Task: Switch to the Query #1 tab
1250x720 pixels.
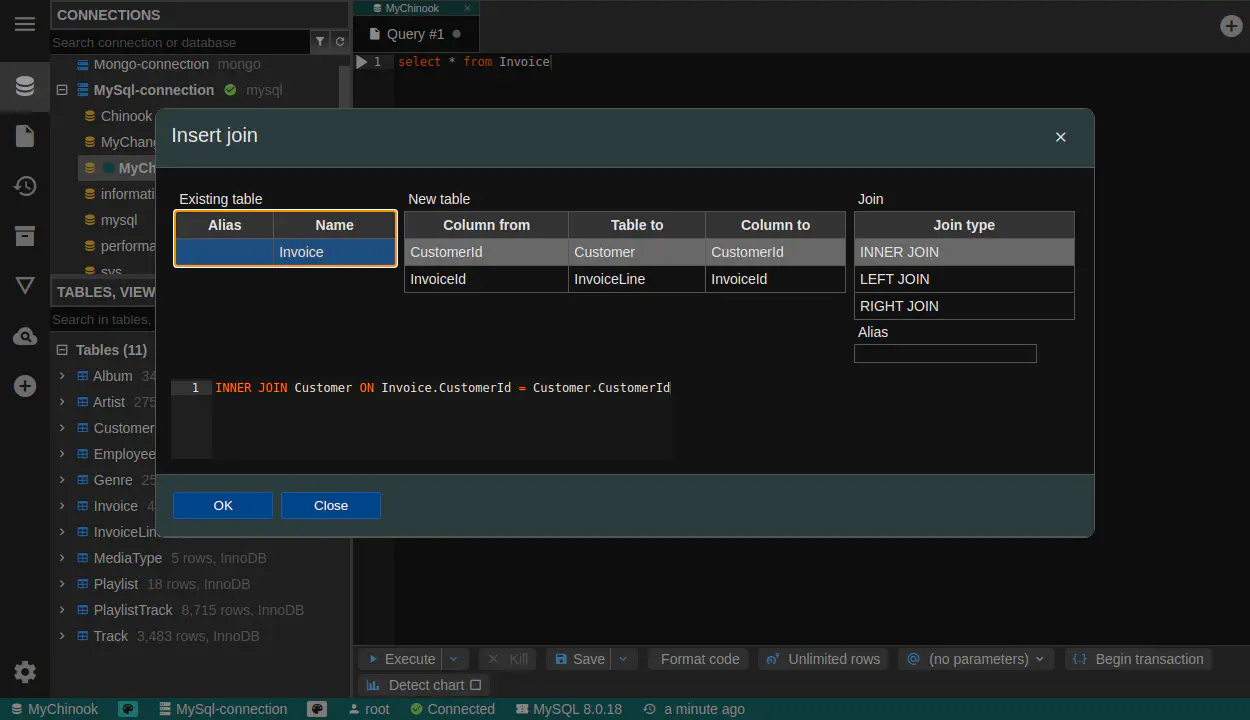Action: 415,34
